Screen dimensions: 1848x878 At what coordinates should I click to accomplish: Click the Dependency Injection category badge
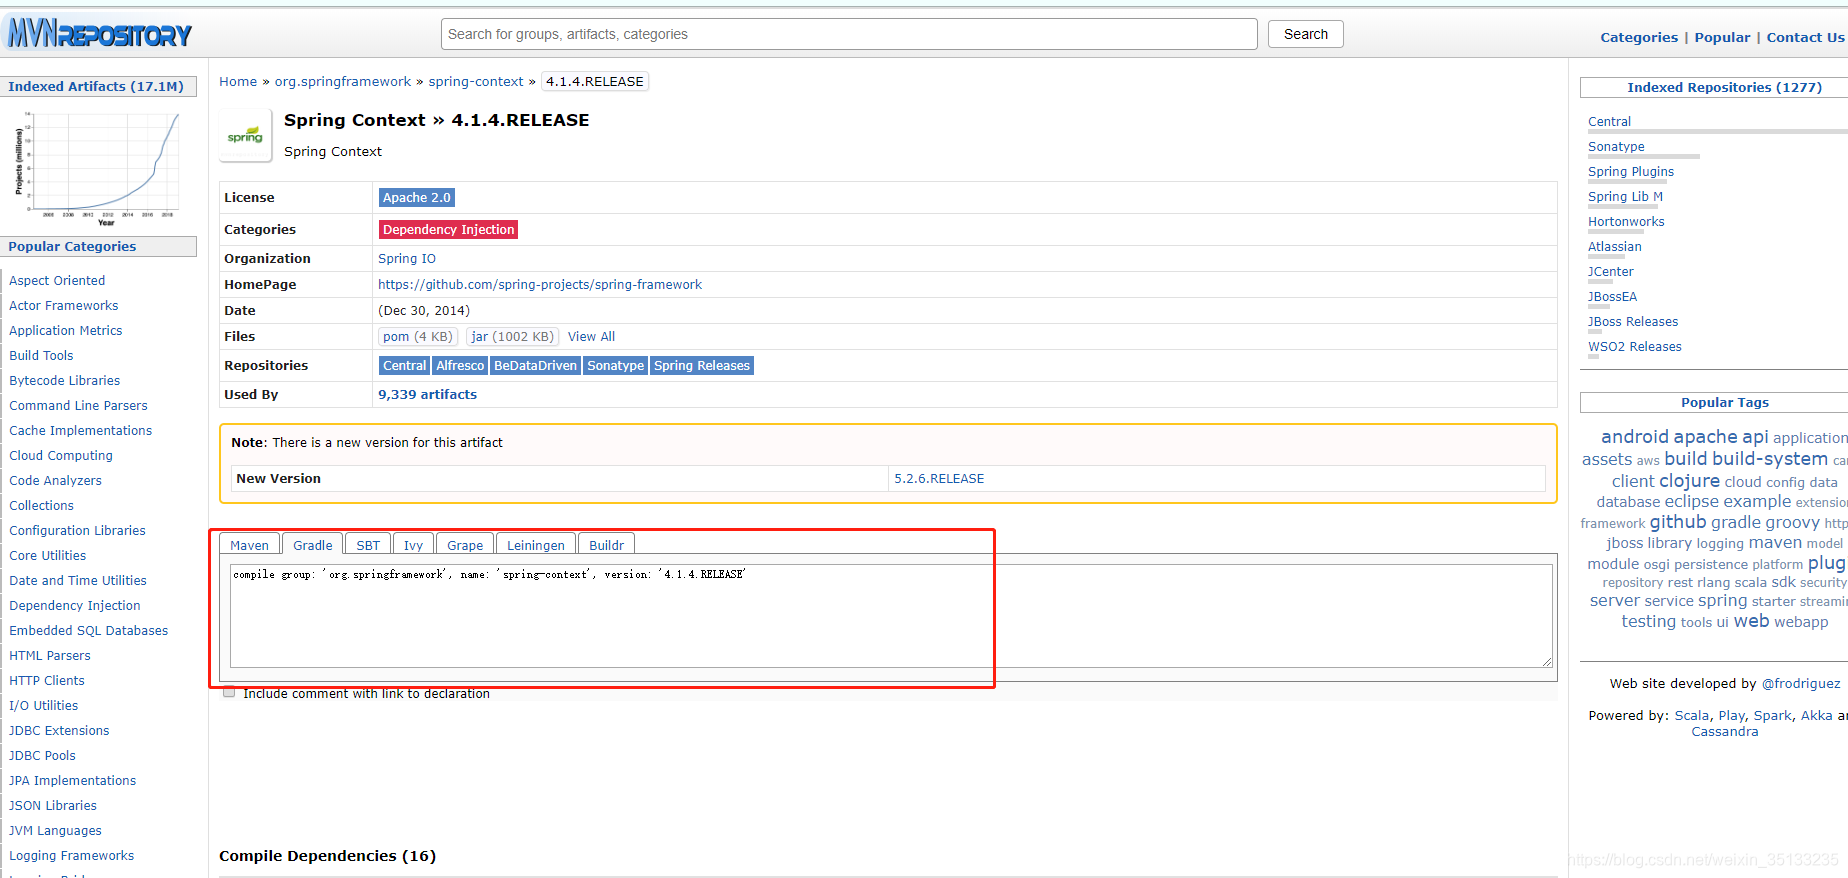pos(448,230)
